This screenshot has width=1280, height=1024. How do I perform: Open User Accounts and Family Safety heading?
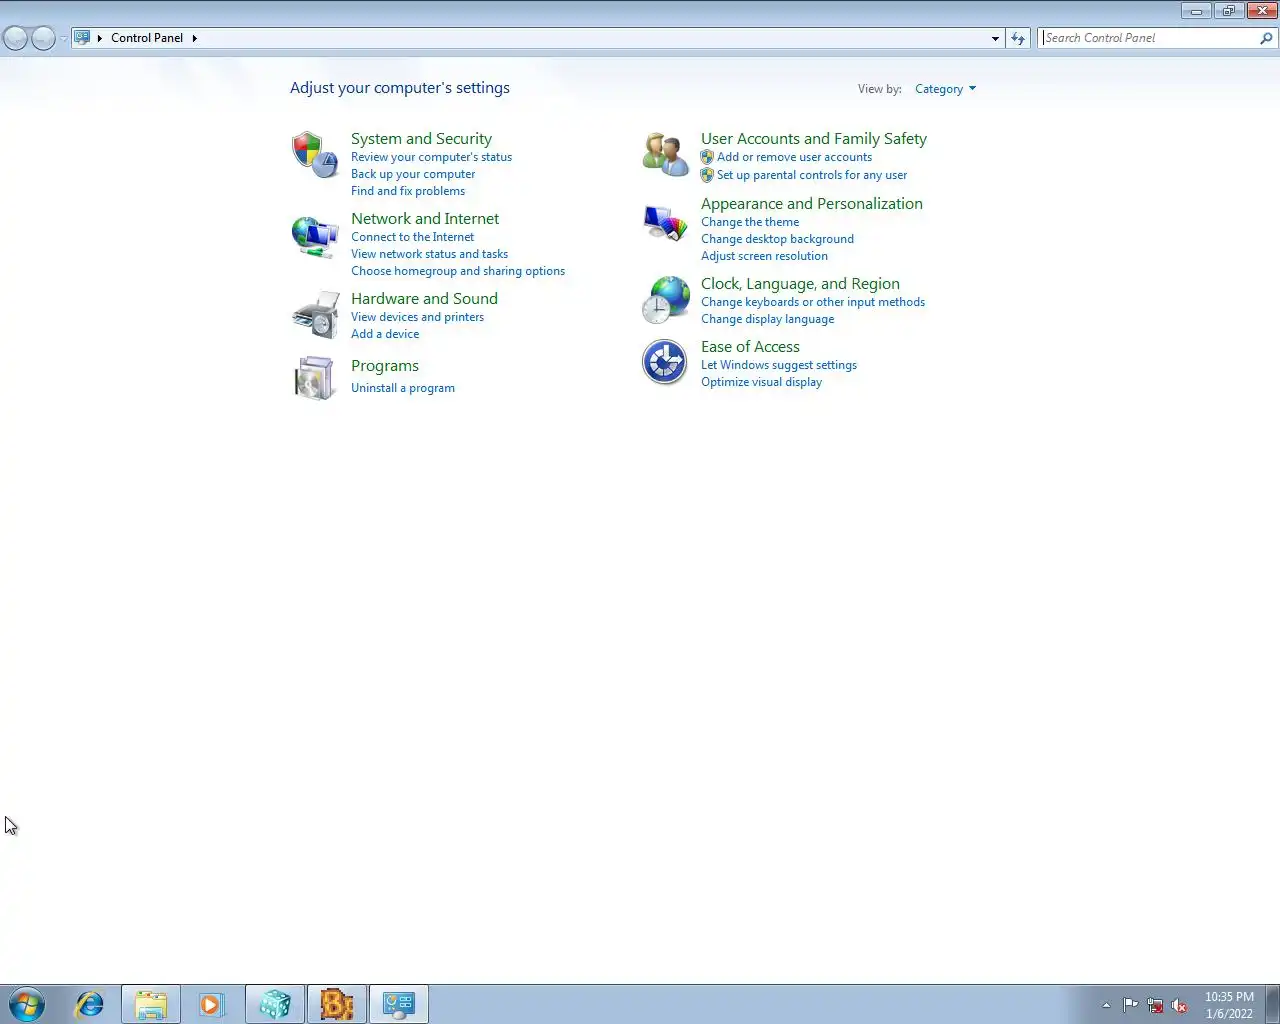[814, 139]
